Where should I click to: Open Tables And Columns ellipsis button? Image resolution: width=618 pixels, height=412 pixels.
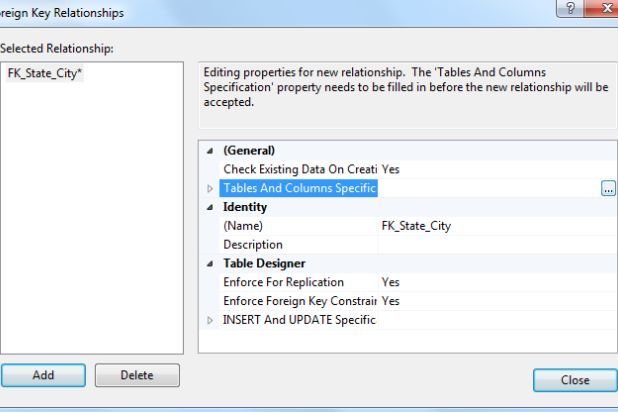pyautogui.click(x=608, y=188)
